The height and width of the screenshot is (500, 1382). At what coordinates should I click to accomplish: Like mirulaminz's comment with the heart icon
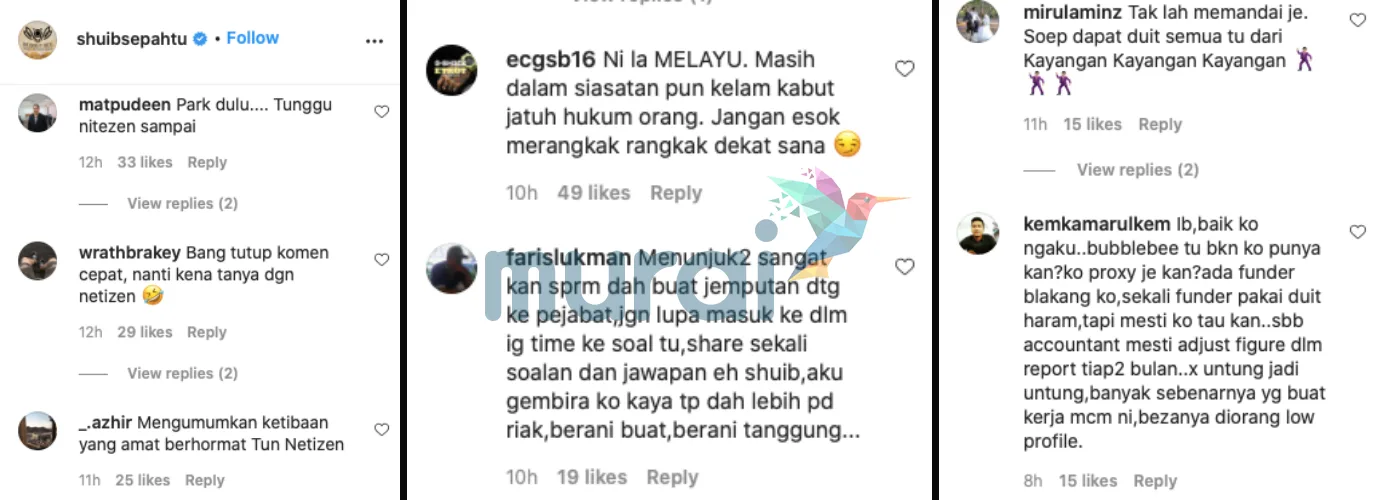pos(1357,20)
